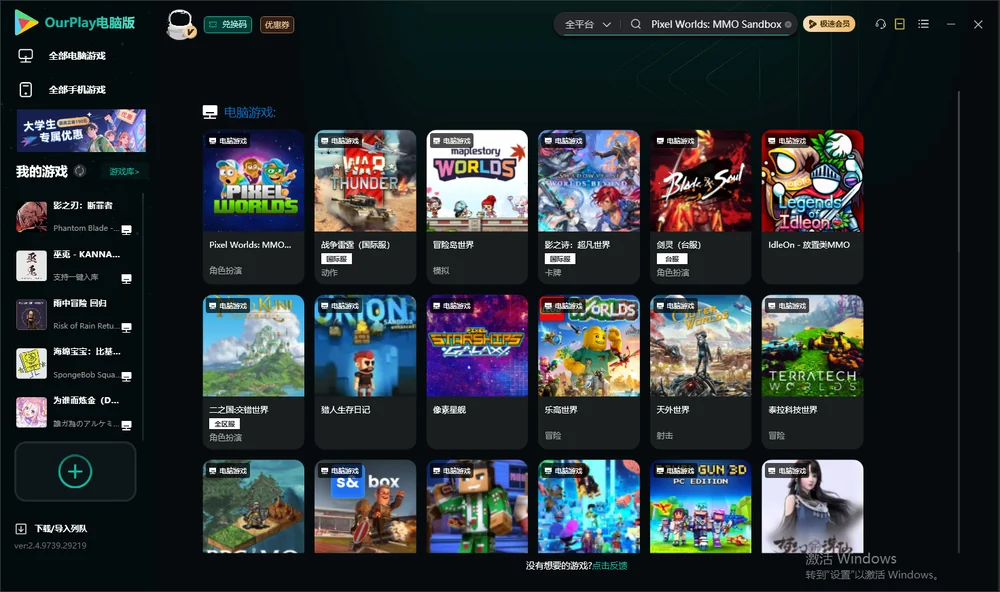1000x592 pixels.
Task: Click the search magnifier icon
Action: (x=636, y=24)
